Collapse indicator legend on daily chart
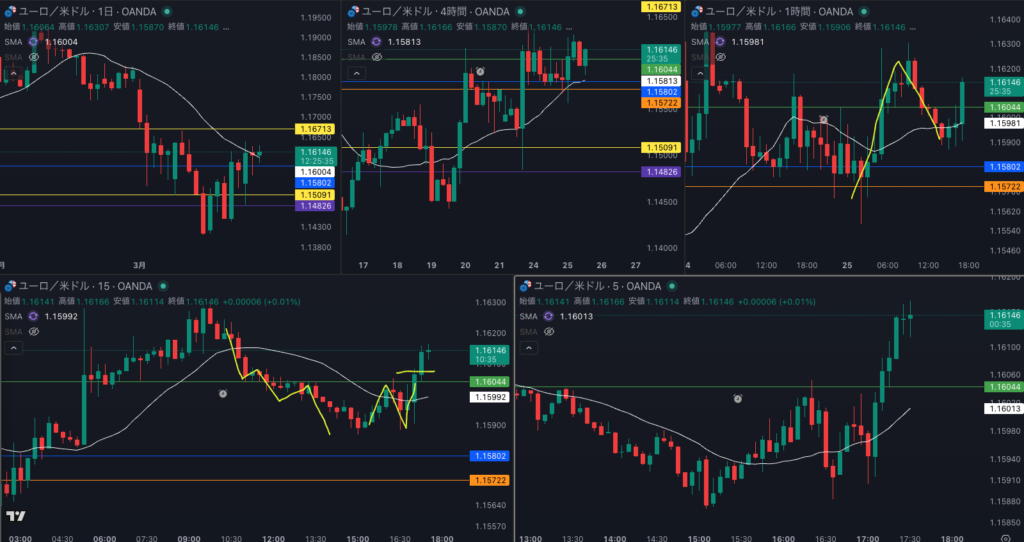Viewport: 1024px width, 542px height. click(12, 73)
